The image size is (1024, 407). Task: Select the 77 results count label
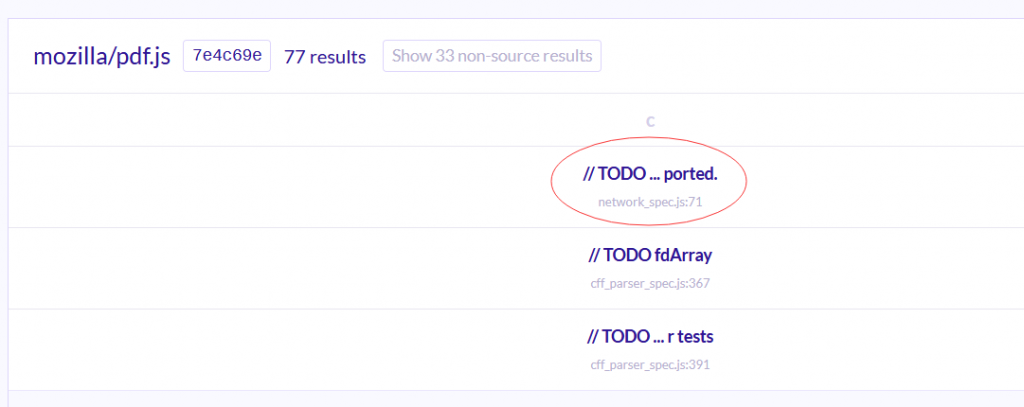pos(325,57)
